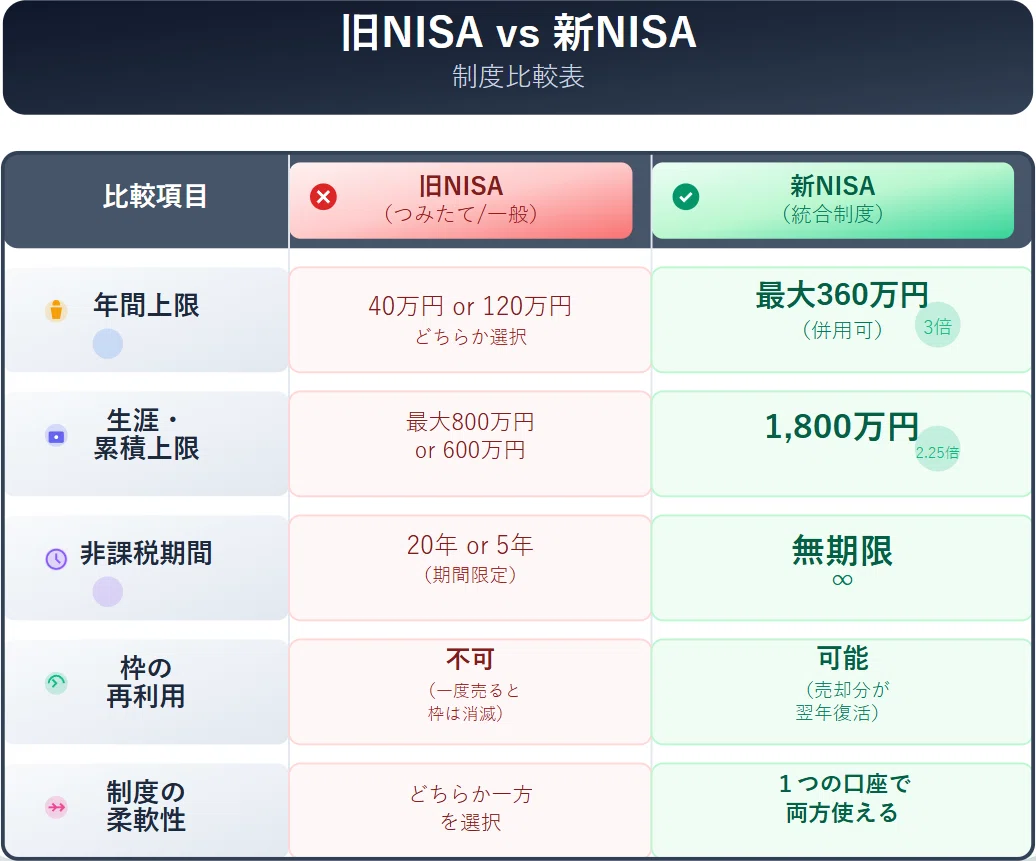Click the purple wallet icon beside 生涯・累積上限
The image size is (1036, 861).
pyautogui.click(x=56, y=436)
